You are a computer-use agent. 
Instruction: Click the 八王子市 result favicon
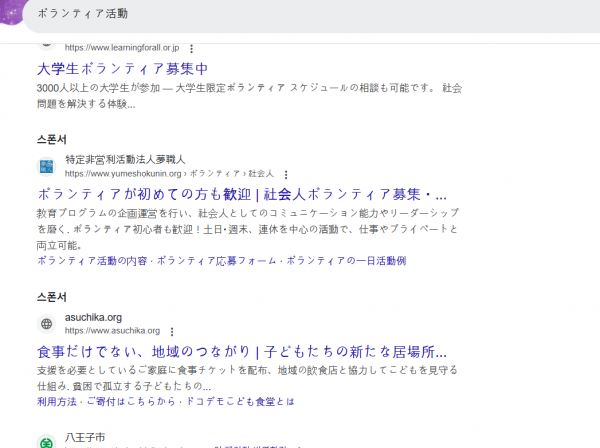pos(47,441)
